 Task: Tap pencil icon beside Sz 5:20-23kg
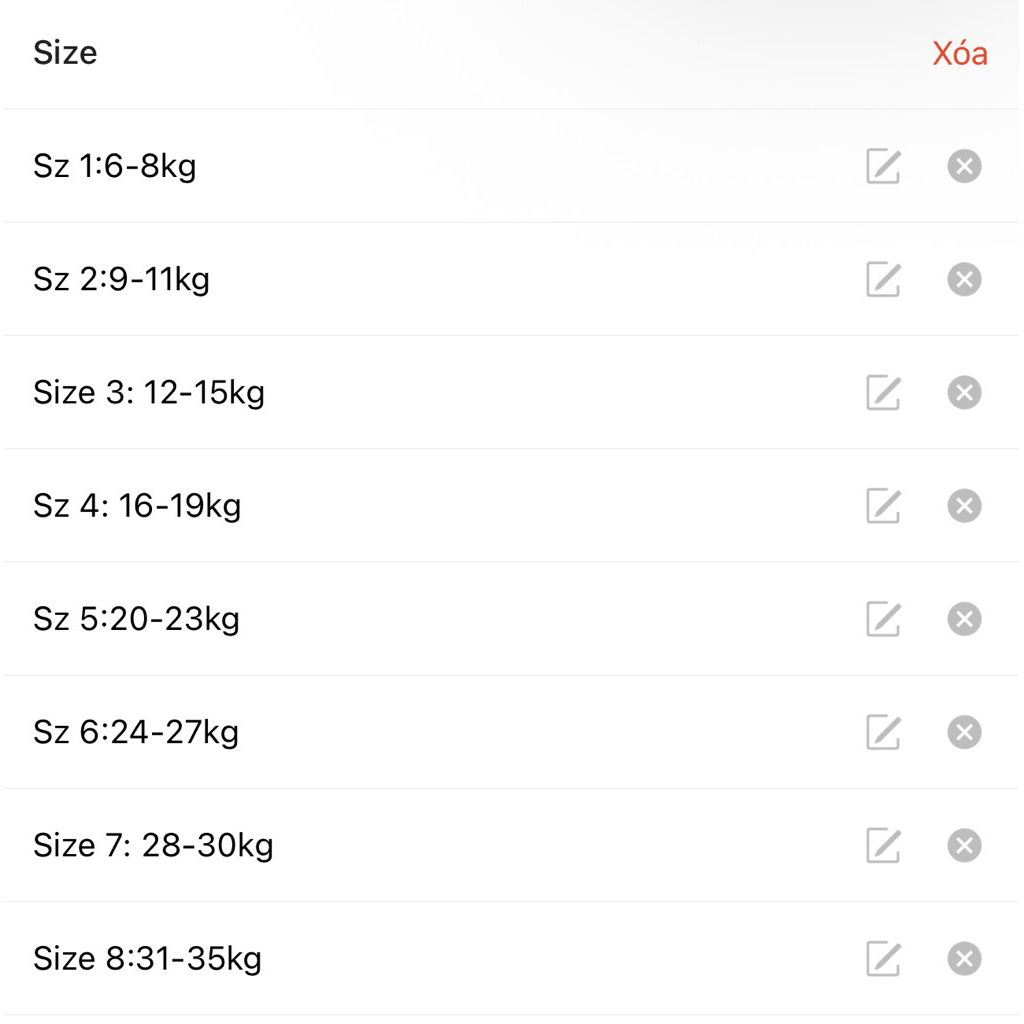tap(883, 619)
